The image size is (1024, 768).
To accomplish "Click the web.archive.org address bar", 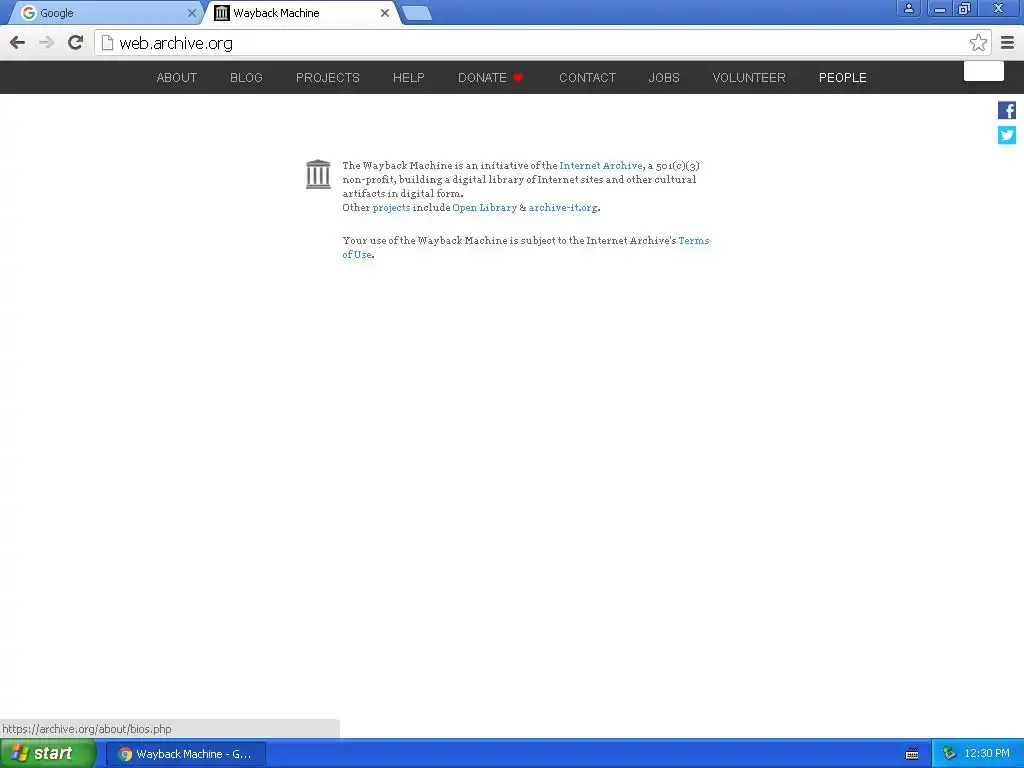I will (x=542, y=43).
